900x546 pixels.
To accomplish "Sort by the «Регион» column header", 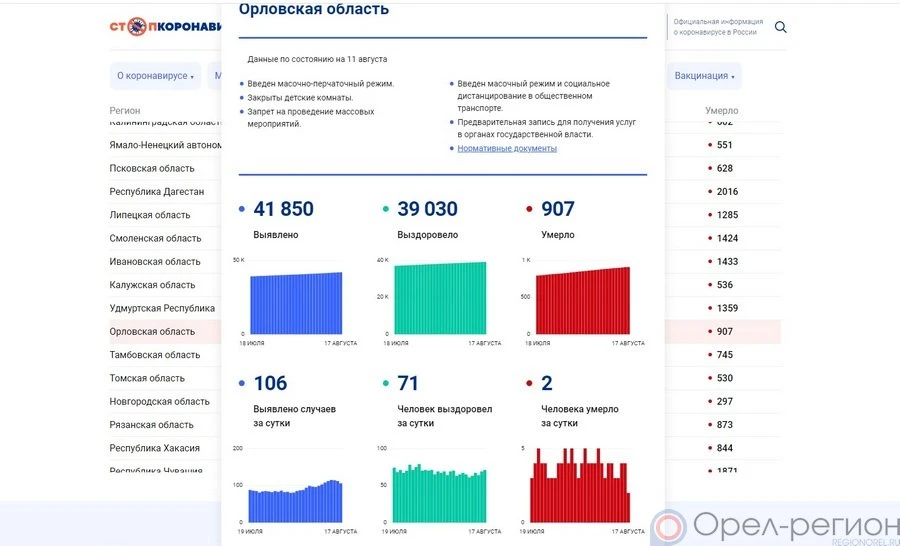I will [125, 111].
